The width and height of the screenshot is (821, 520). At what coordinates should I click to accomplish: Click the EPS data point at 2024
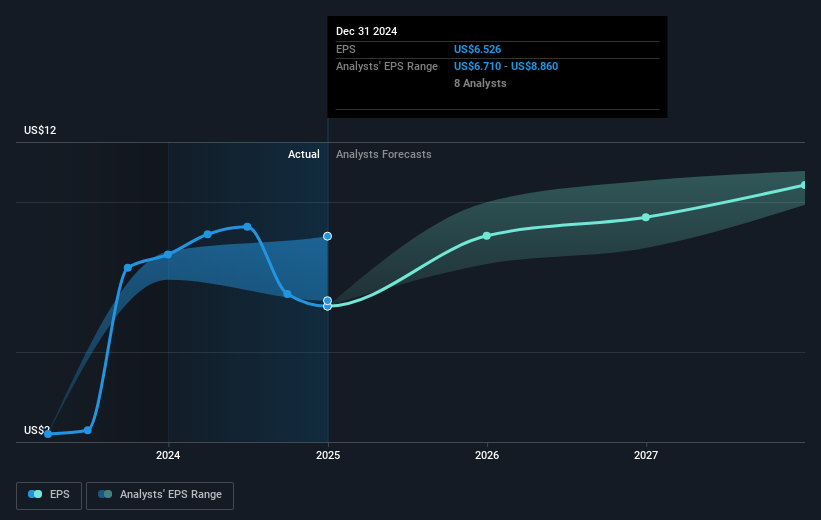click(x=168, y=254)
